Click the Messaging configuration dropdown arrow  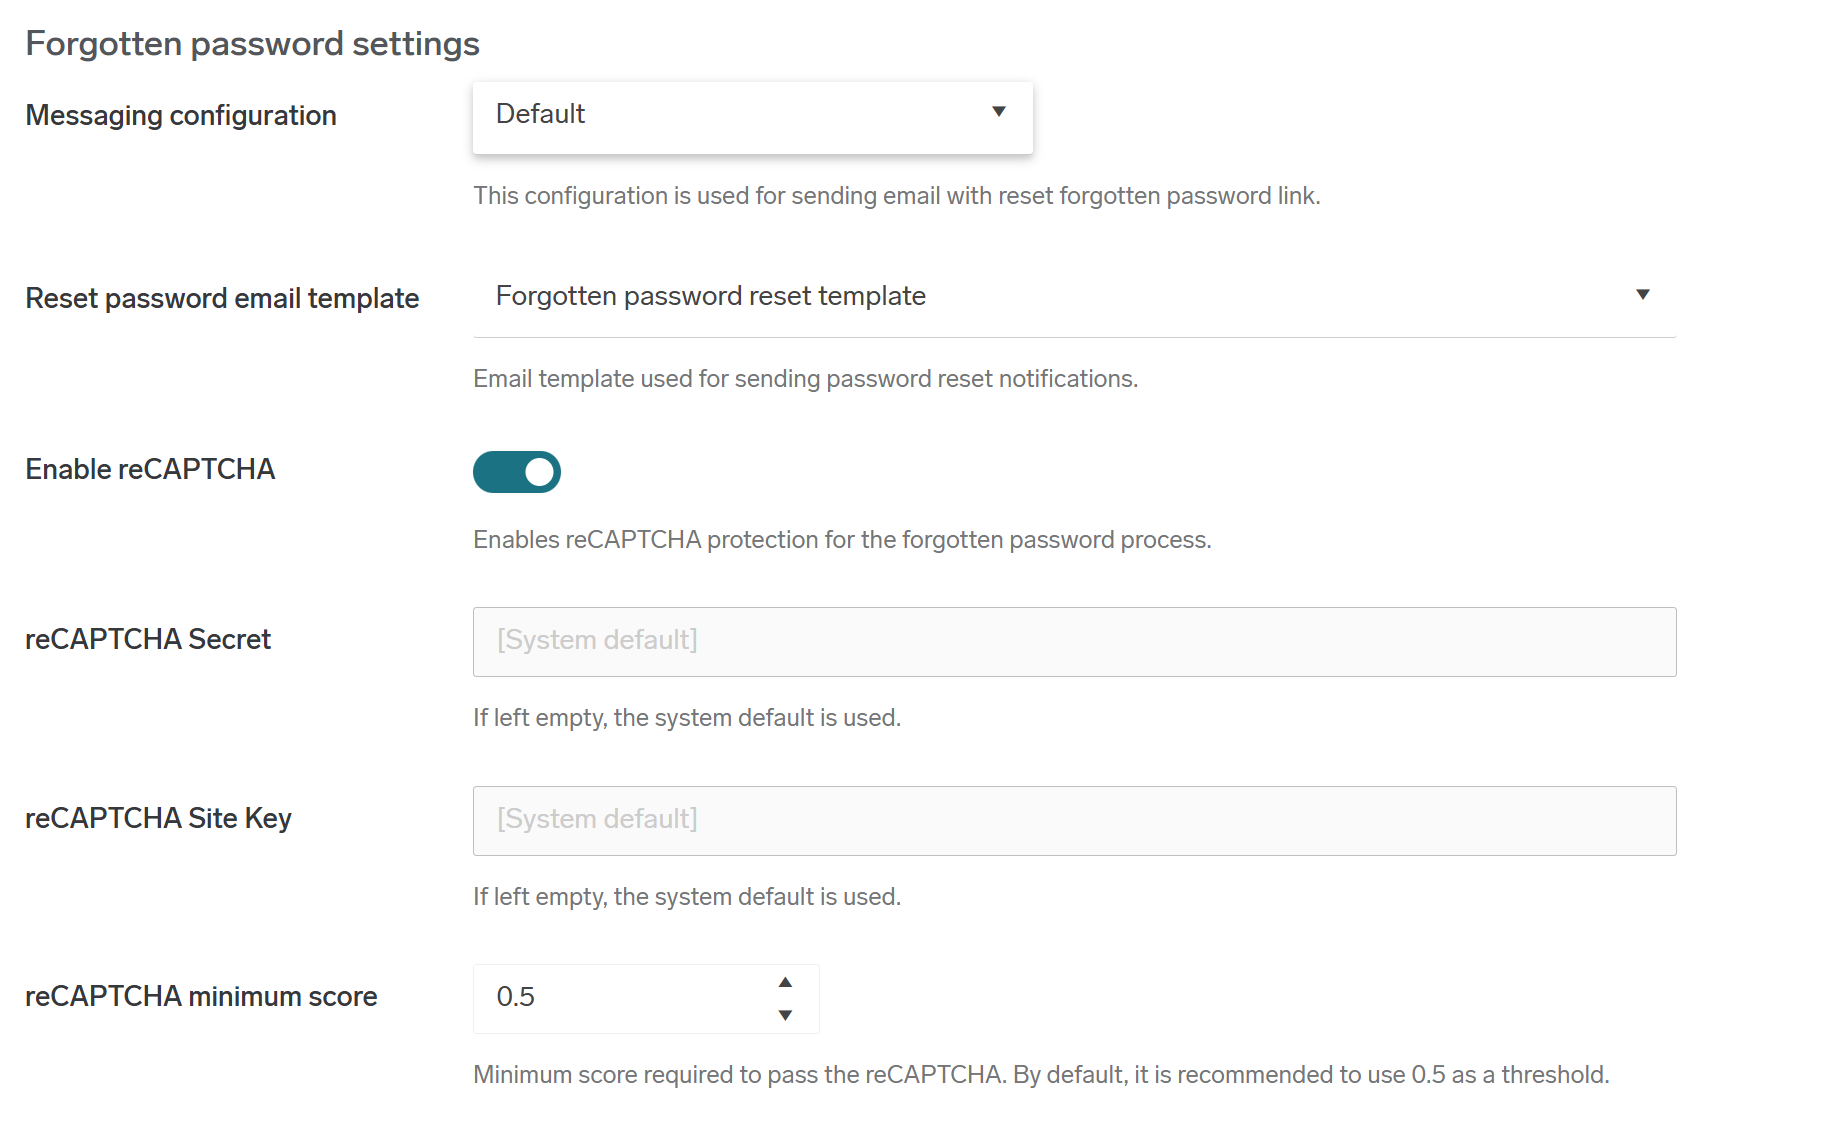pyautogui.click(x=998, y=112)
